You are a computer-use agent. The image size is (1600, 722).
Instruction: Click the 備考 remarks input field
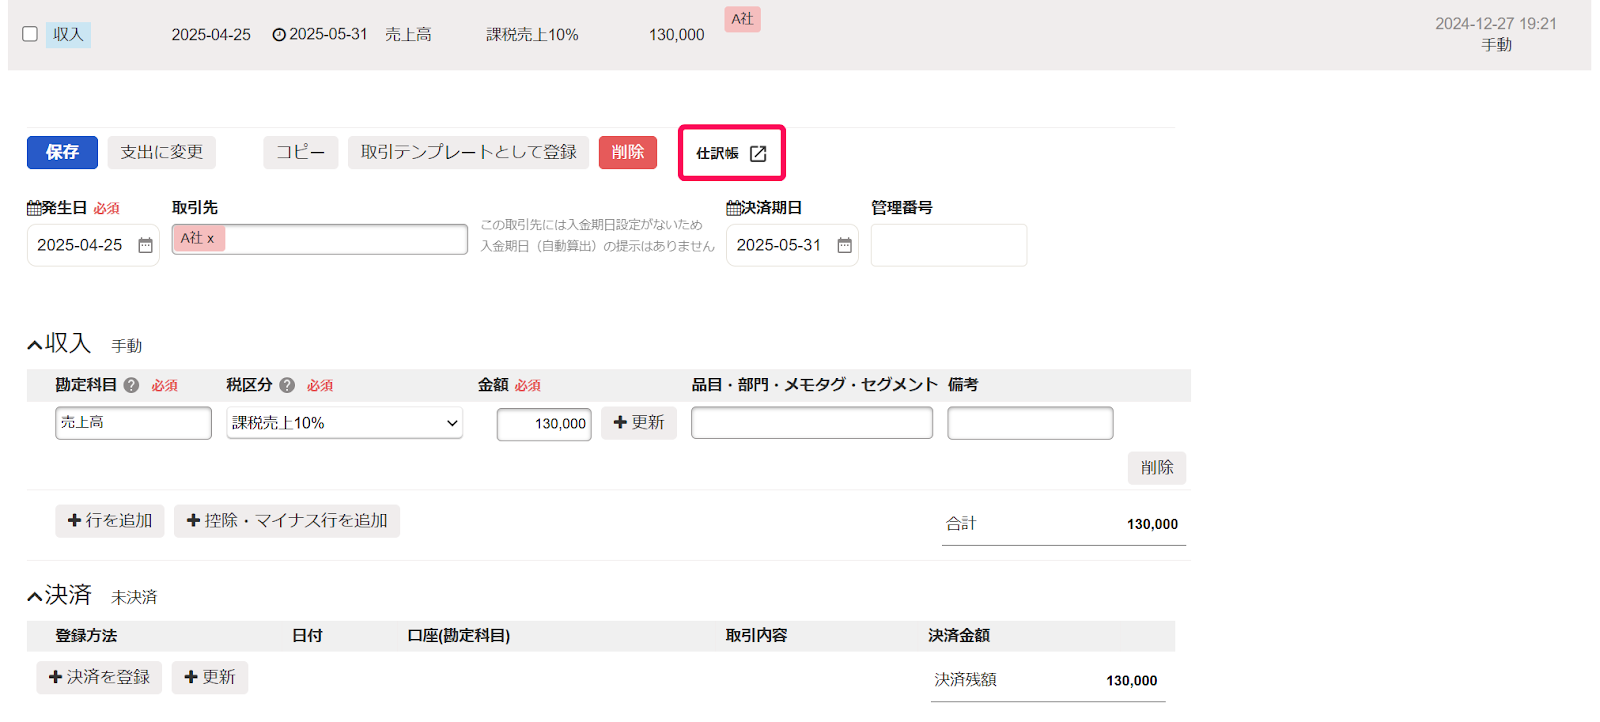pyautogui.click(x=1030, y=423)
